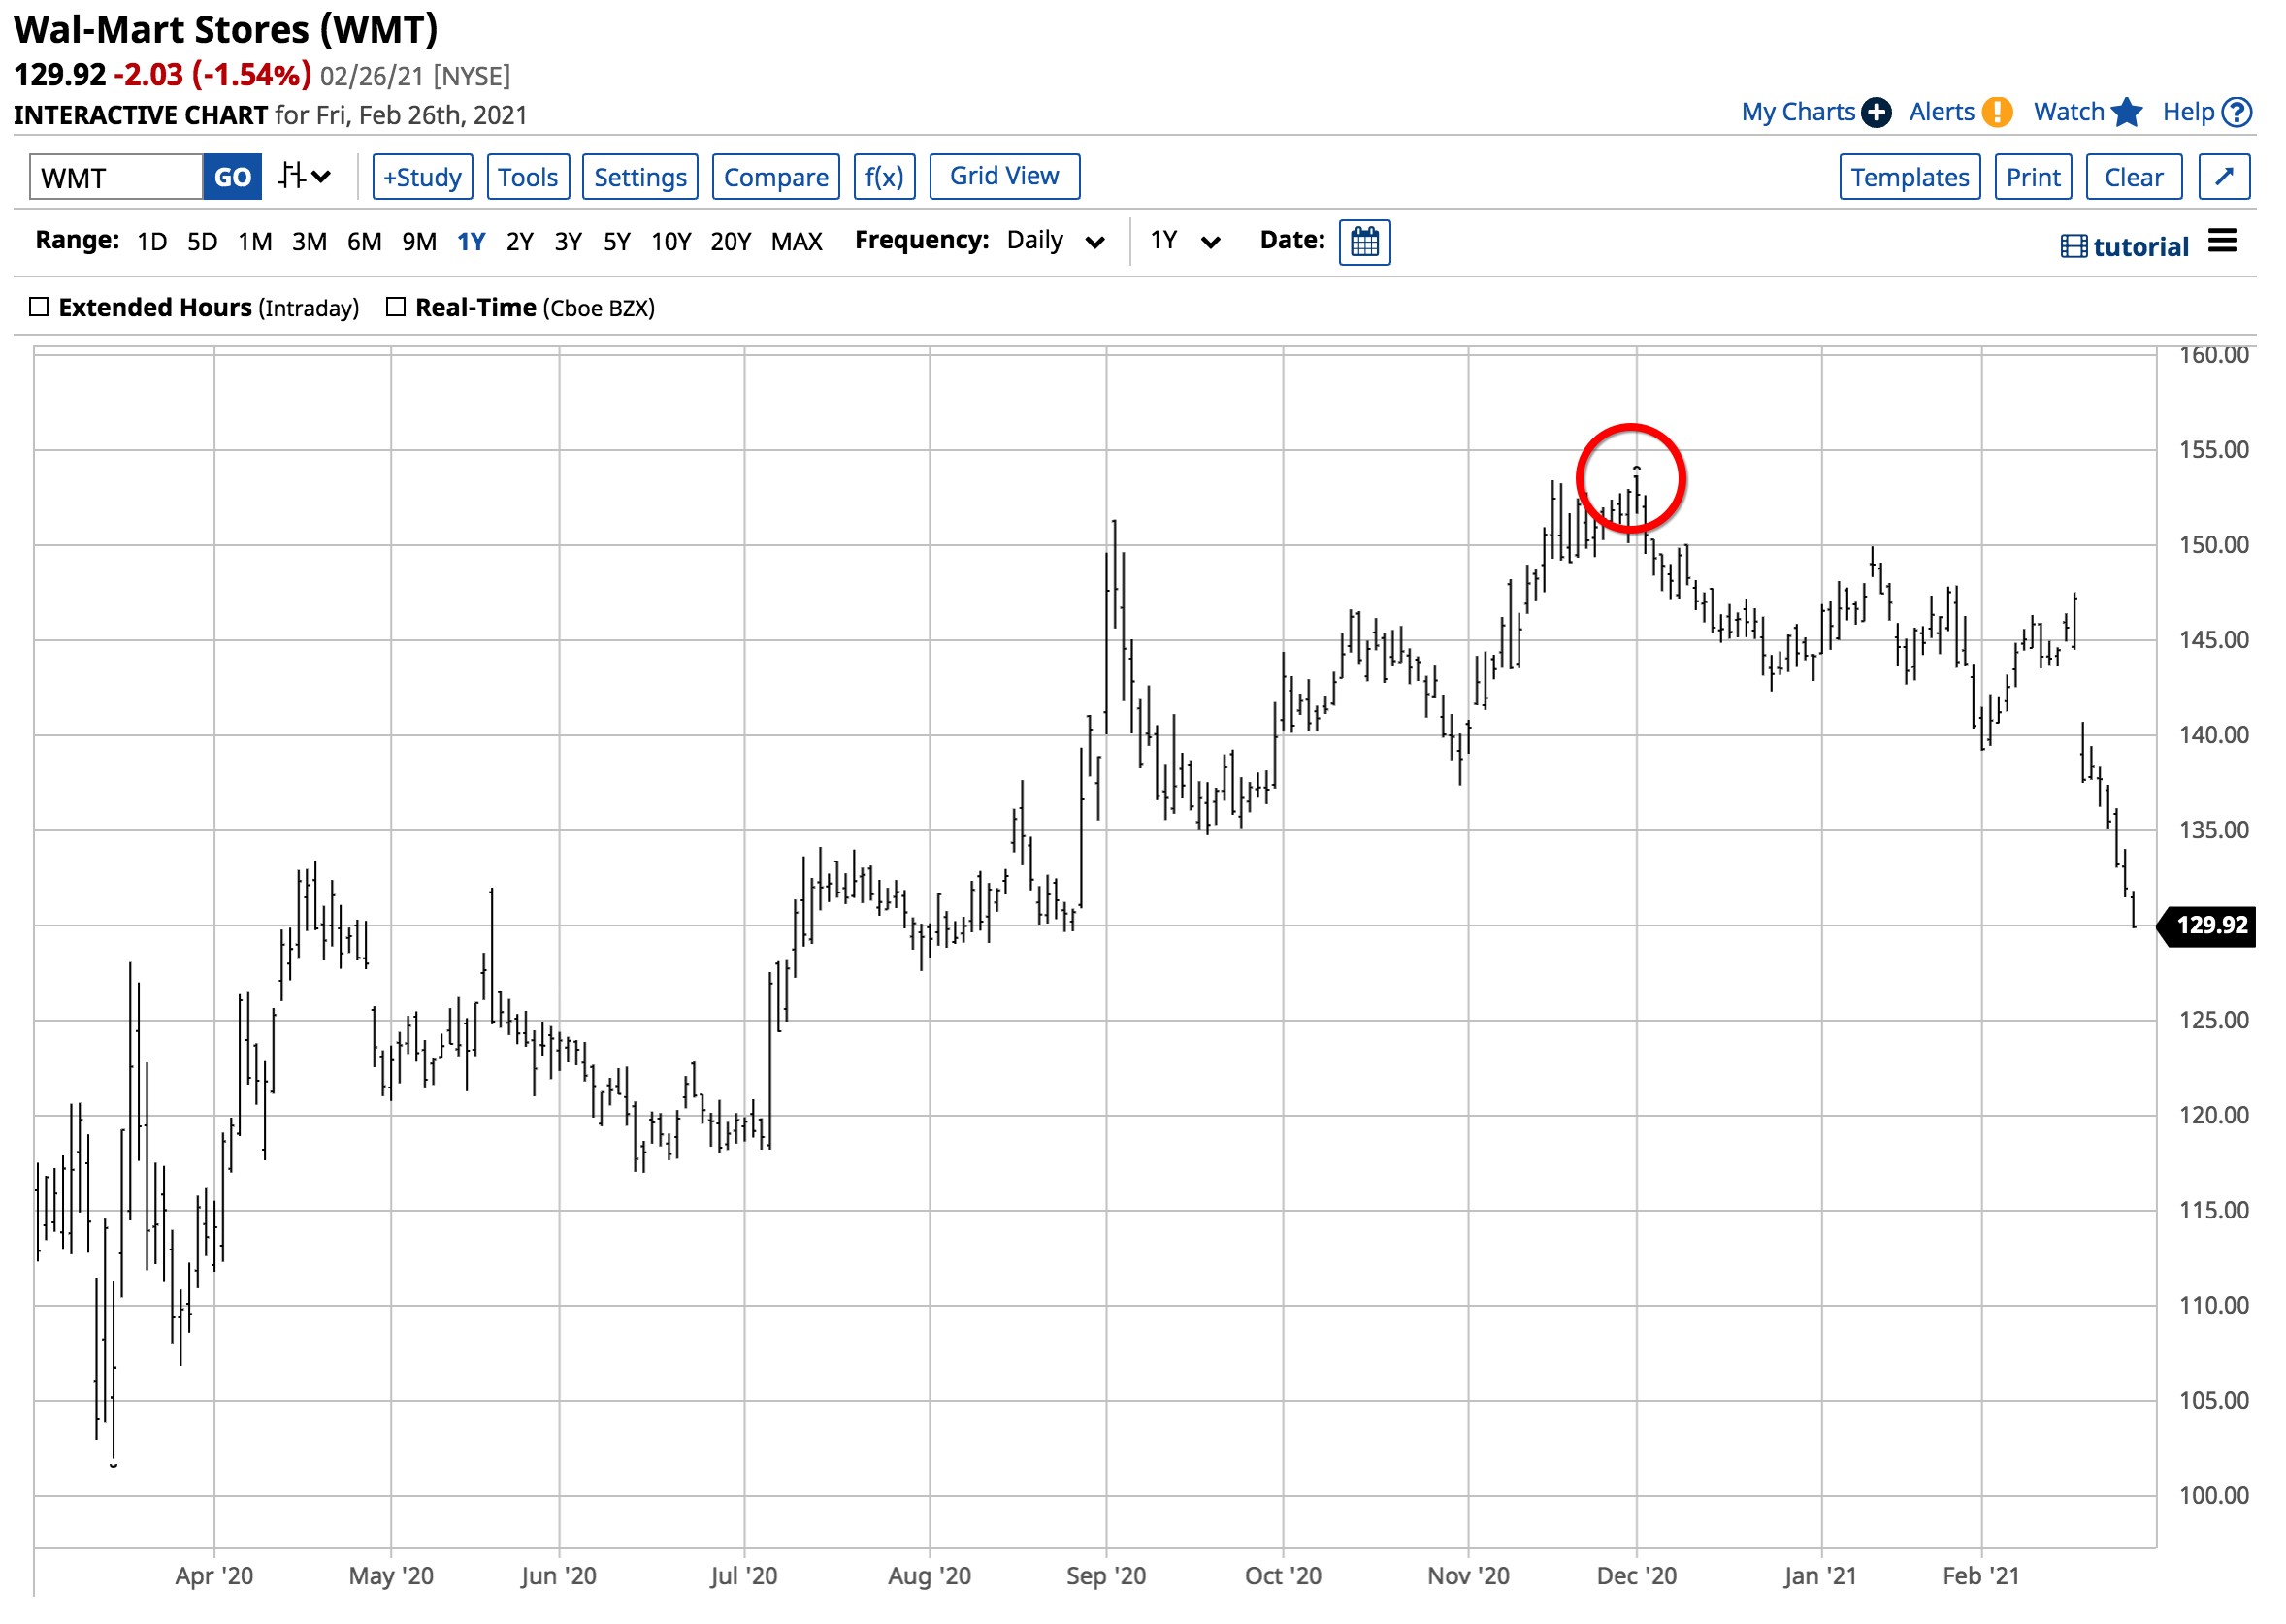The height and width of the screenshot is (1624, 2286).
Task: Select the 1M range
Action: pos(255,242)
